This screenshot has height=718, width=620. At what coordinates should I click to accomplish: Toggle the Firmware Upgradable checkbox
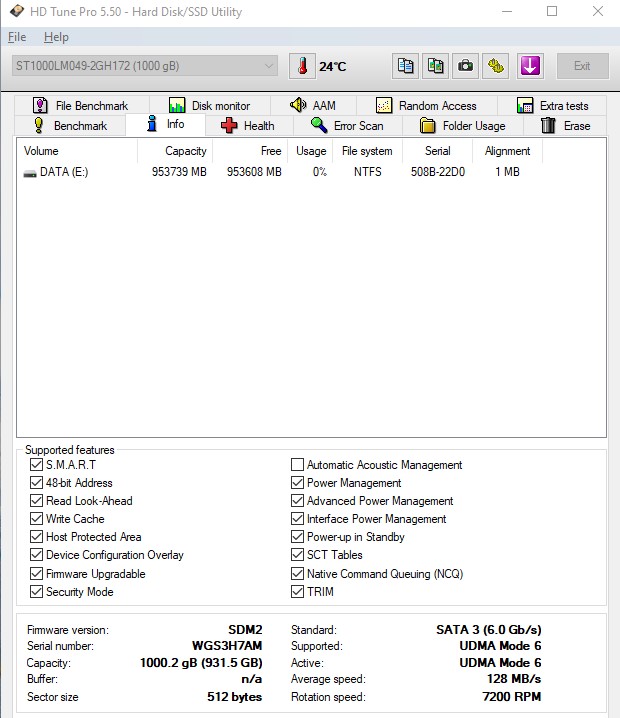pos(36,574)
